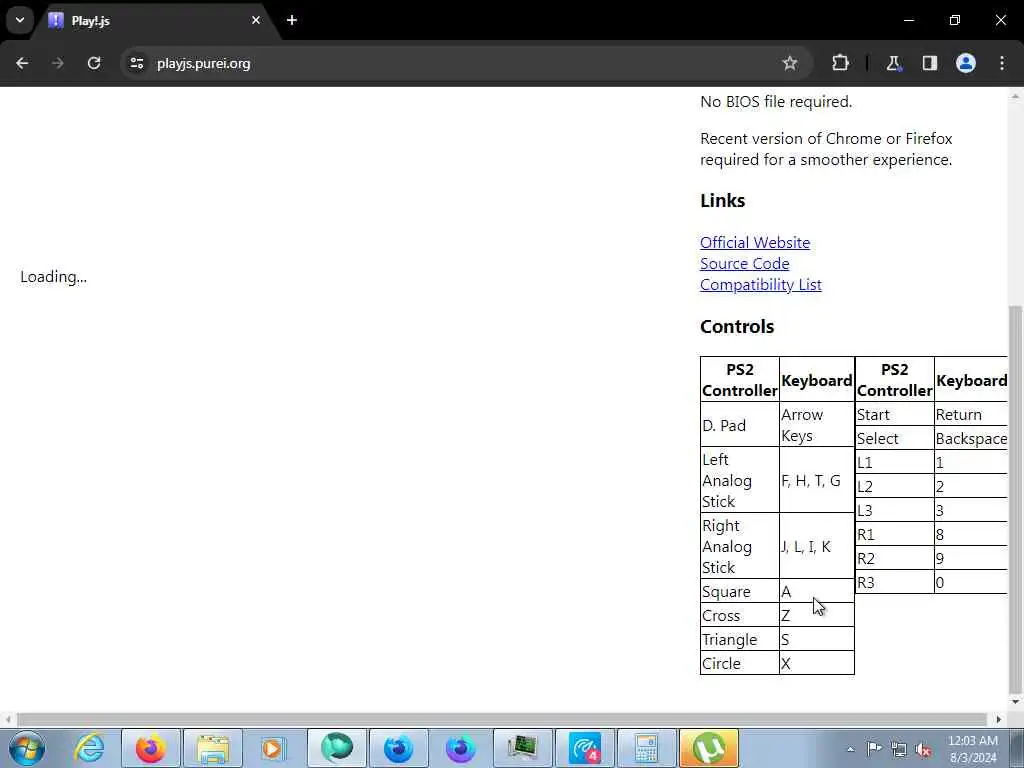Click the R3 table cell
This screenshot has height=768, width=1024.
tap(894, 583)
